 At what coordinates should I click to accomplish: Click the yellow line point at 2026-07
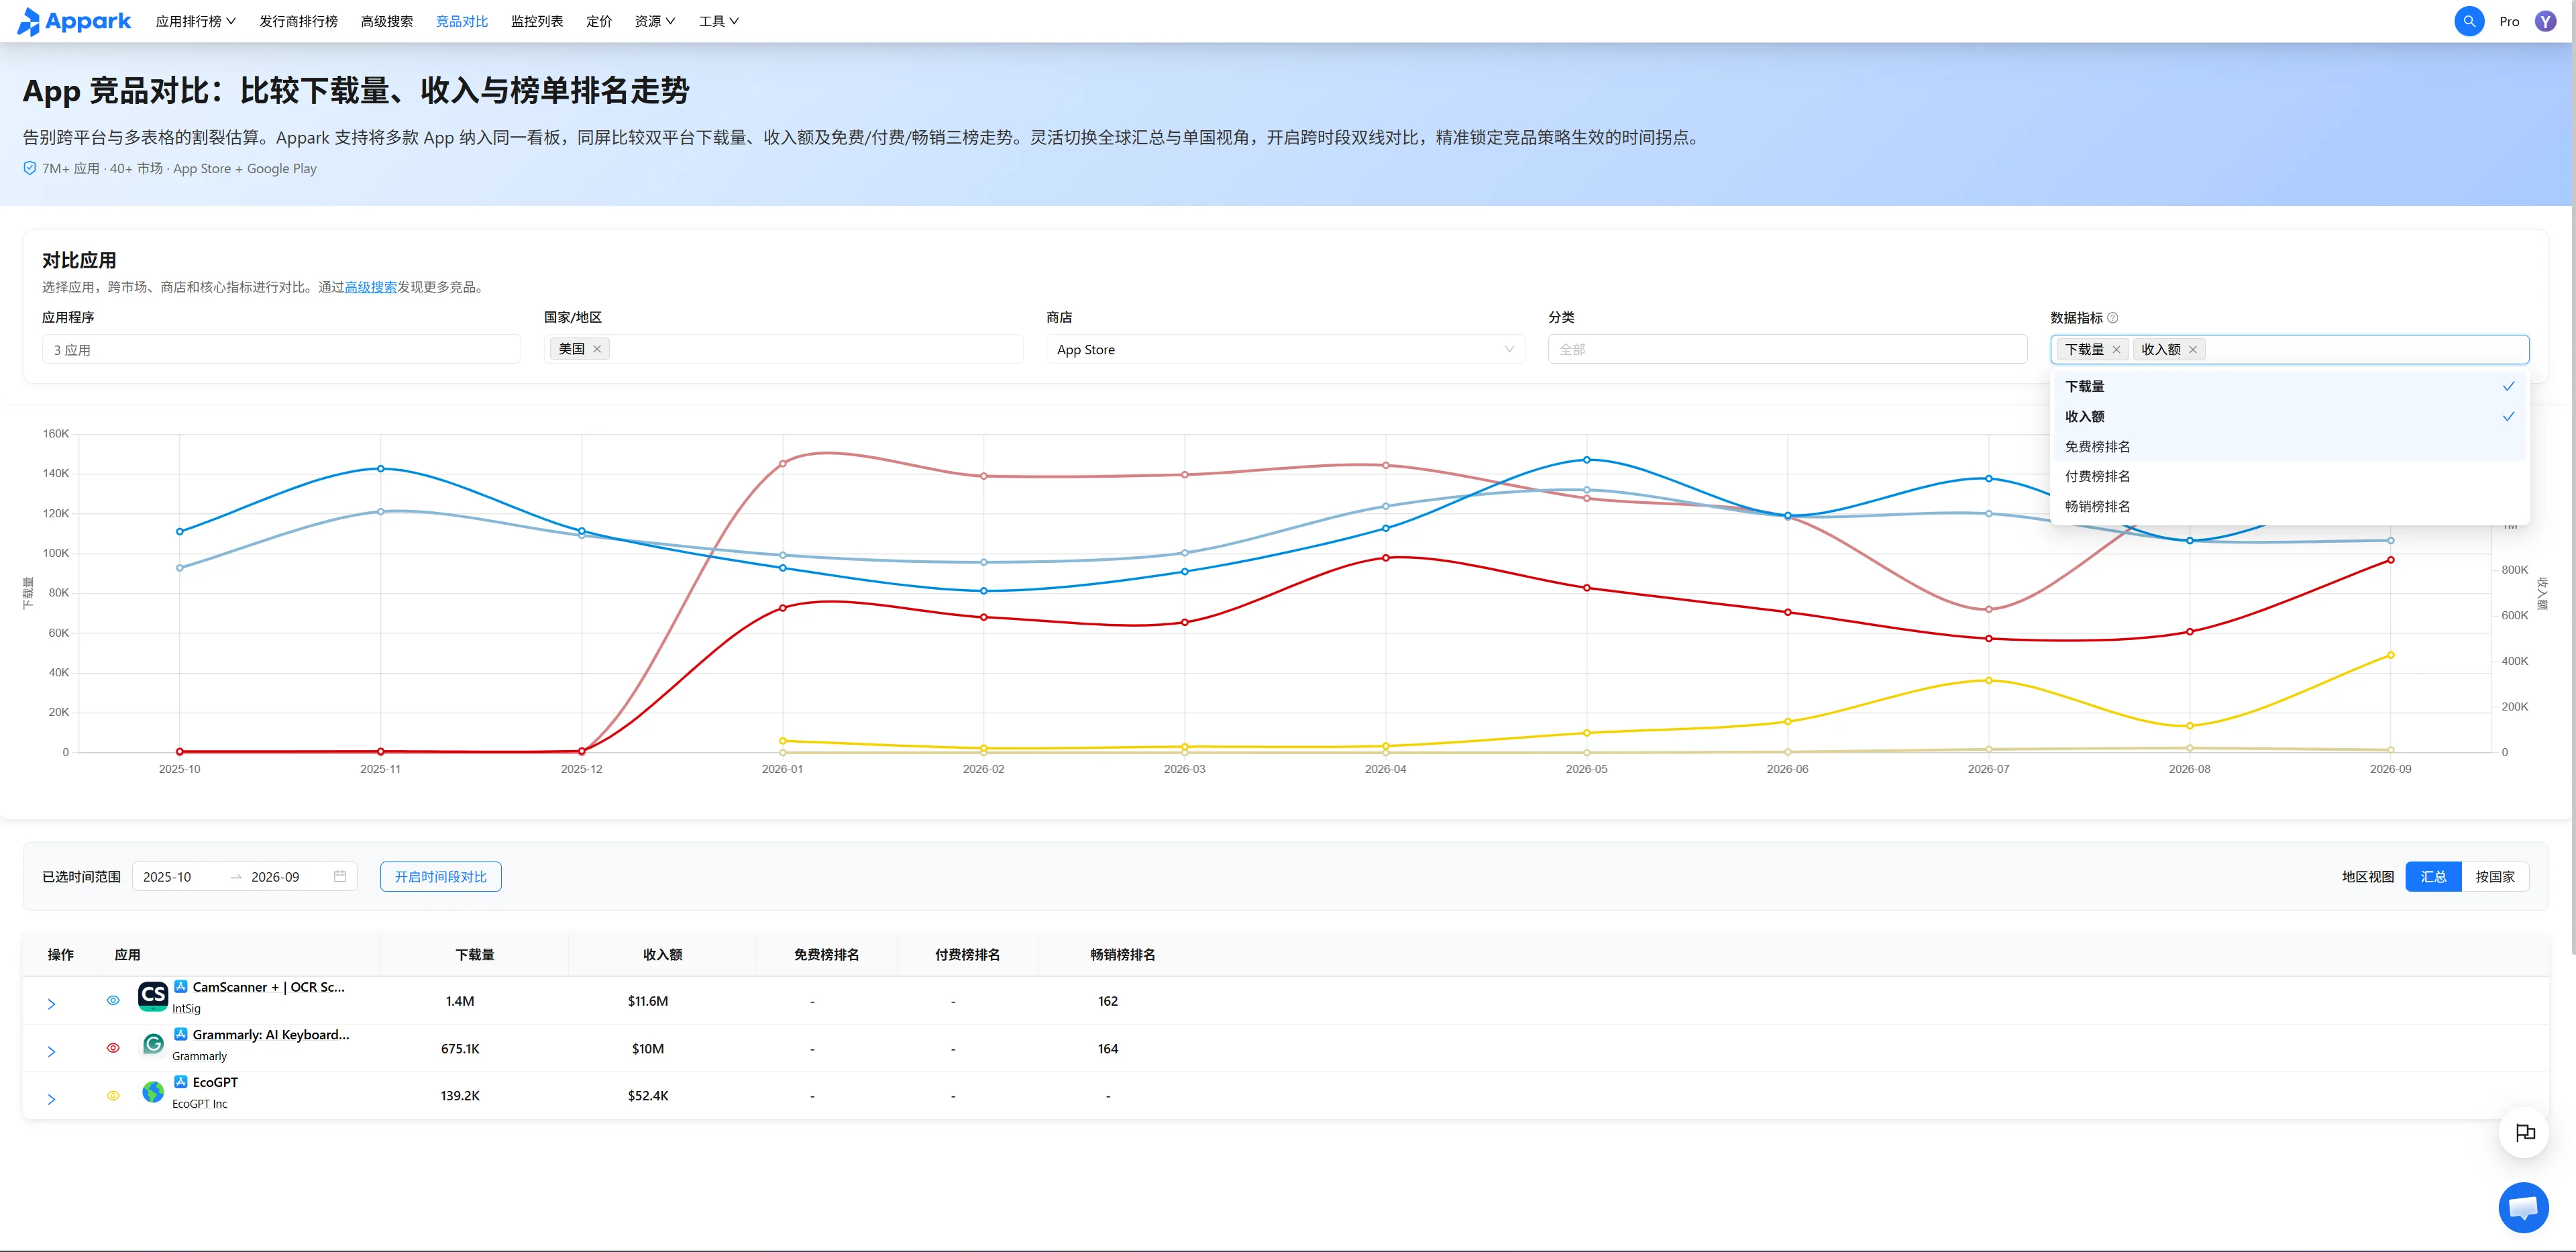coord(1988,680)
